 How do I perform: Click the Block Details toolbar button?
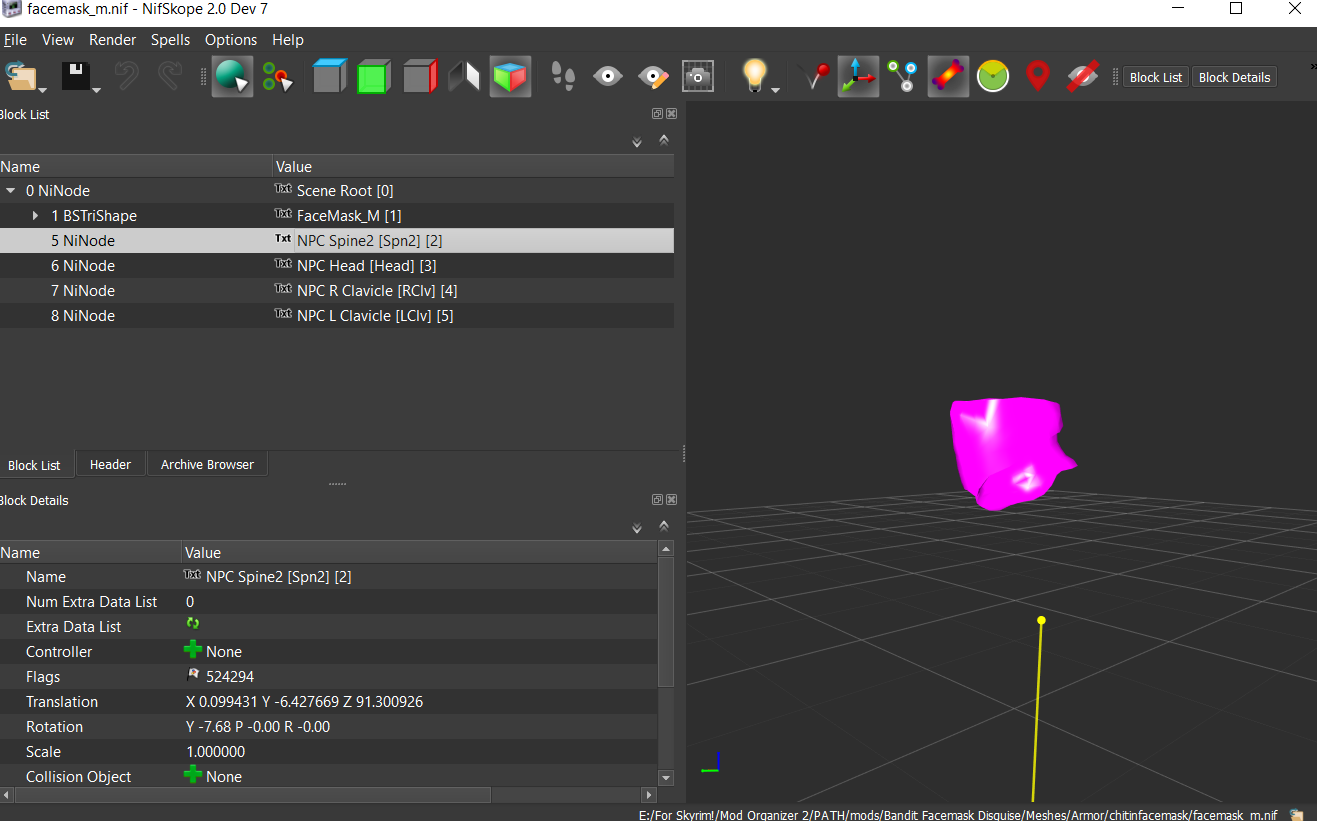[1234, 77]
